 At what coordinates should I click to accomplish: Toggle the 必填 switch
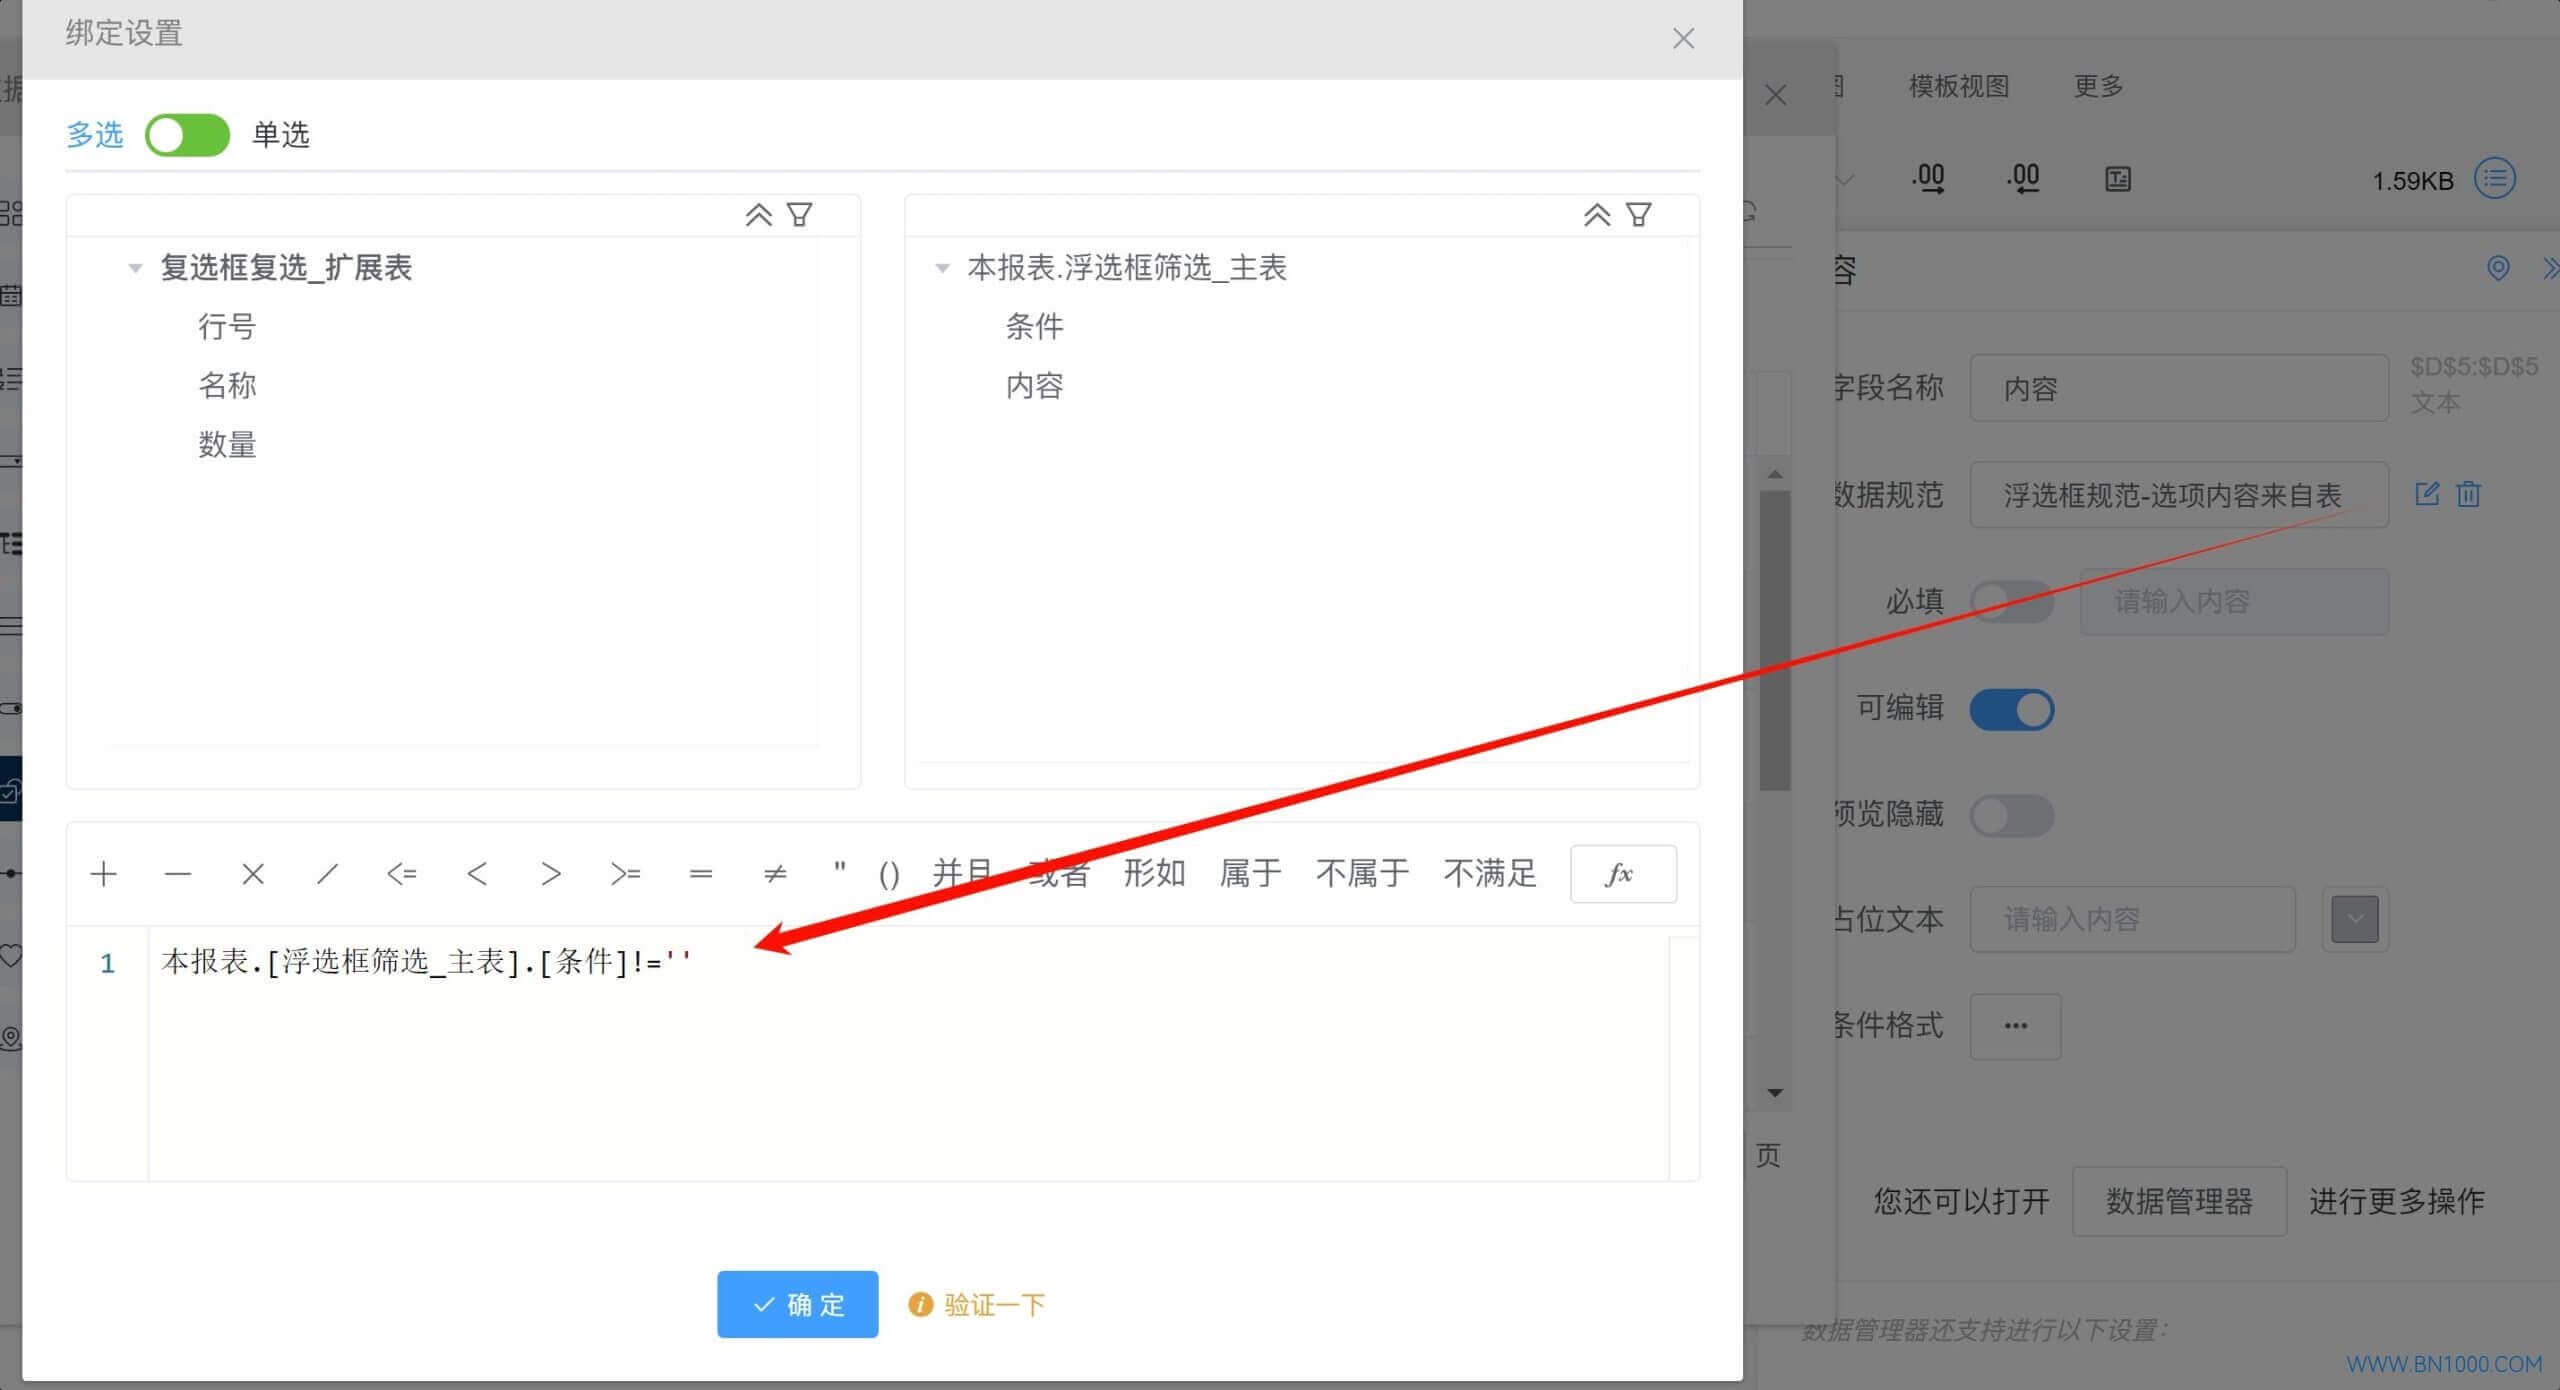tap(2012, 601)
